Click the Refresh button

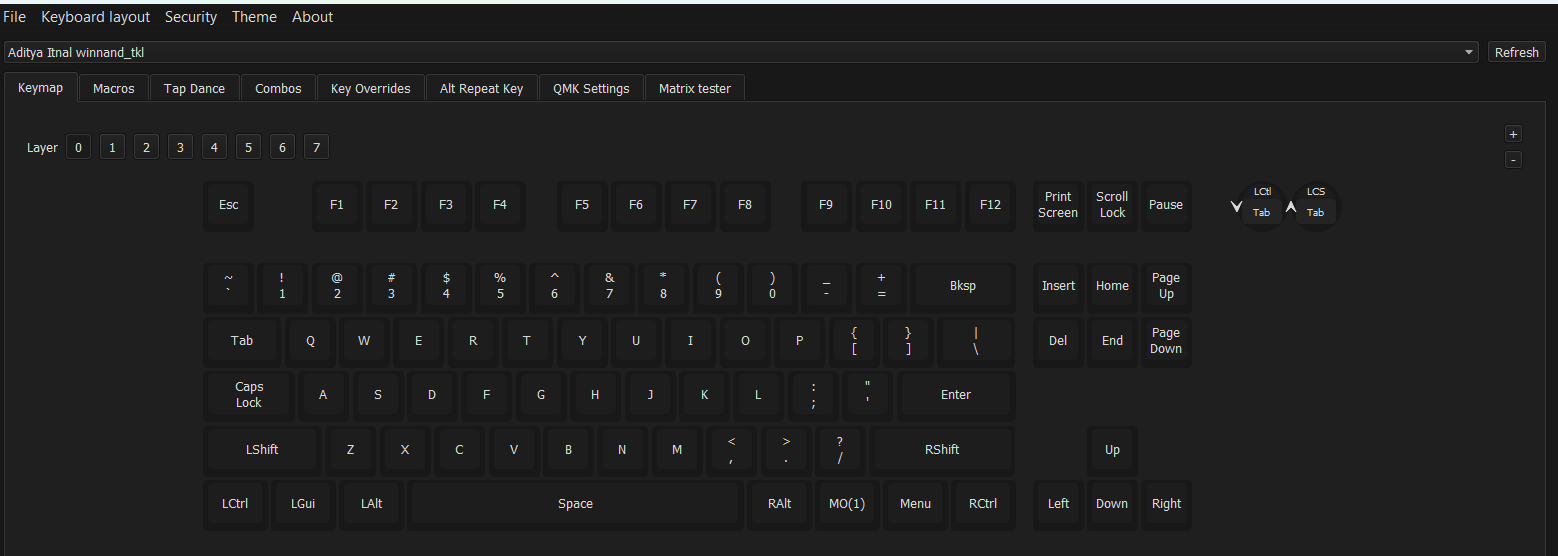(x=1516, y=52)
